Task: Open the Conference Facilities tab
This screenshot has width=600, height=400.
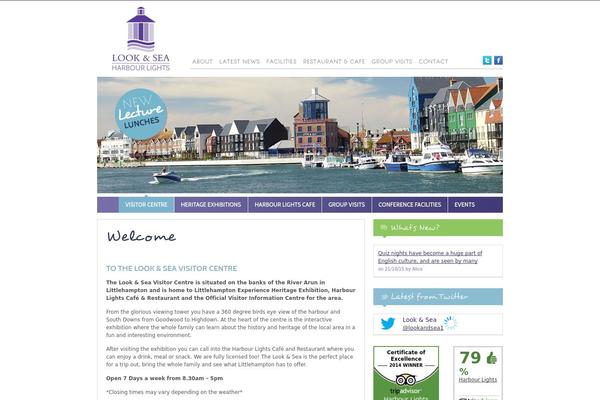Action: [x=409, y=205]
